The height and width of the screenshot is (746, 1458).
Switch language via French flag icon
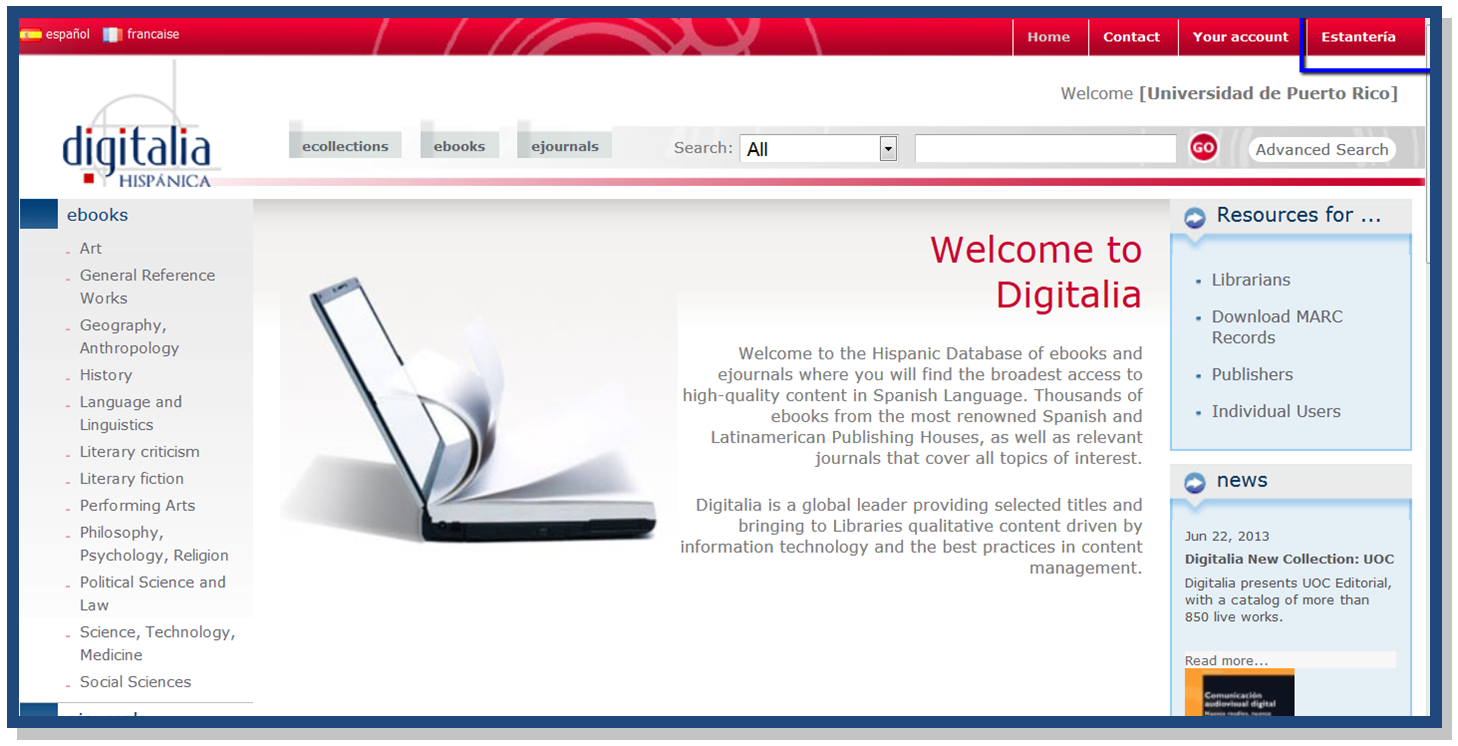pos(112,34)
